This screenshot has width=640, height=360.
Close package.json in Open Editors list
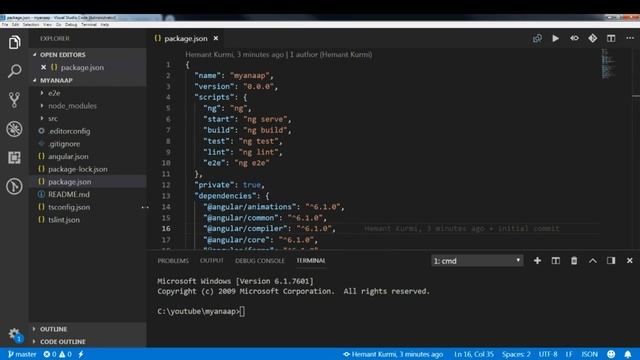point(43,67)
